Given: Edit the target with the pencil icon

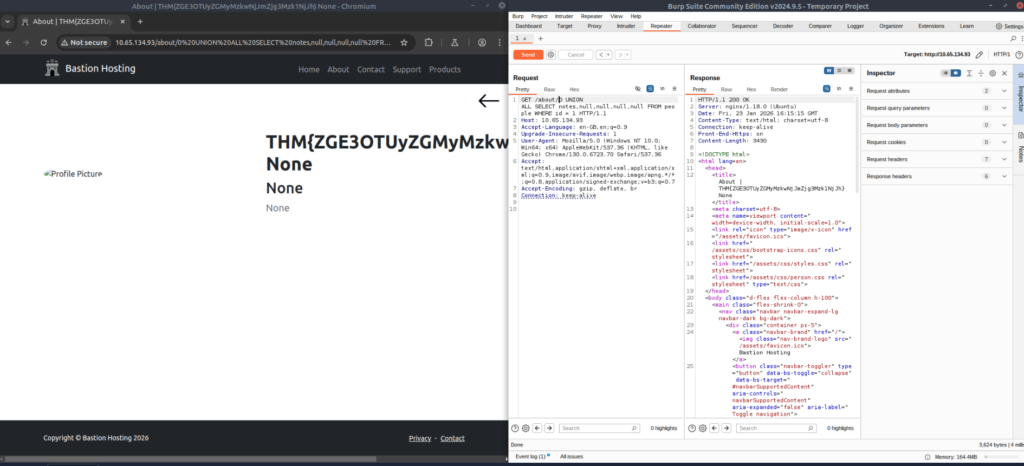Looking at the screenshot, I should click(978, 55).
